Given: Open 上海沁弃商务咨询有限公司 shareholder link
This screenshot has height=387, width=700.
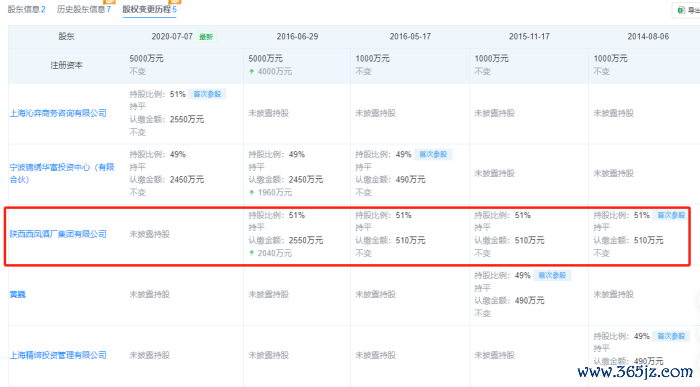Looking at the screenshot, I should tap(58, 113).
